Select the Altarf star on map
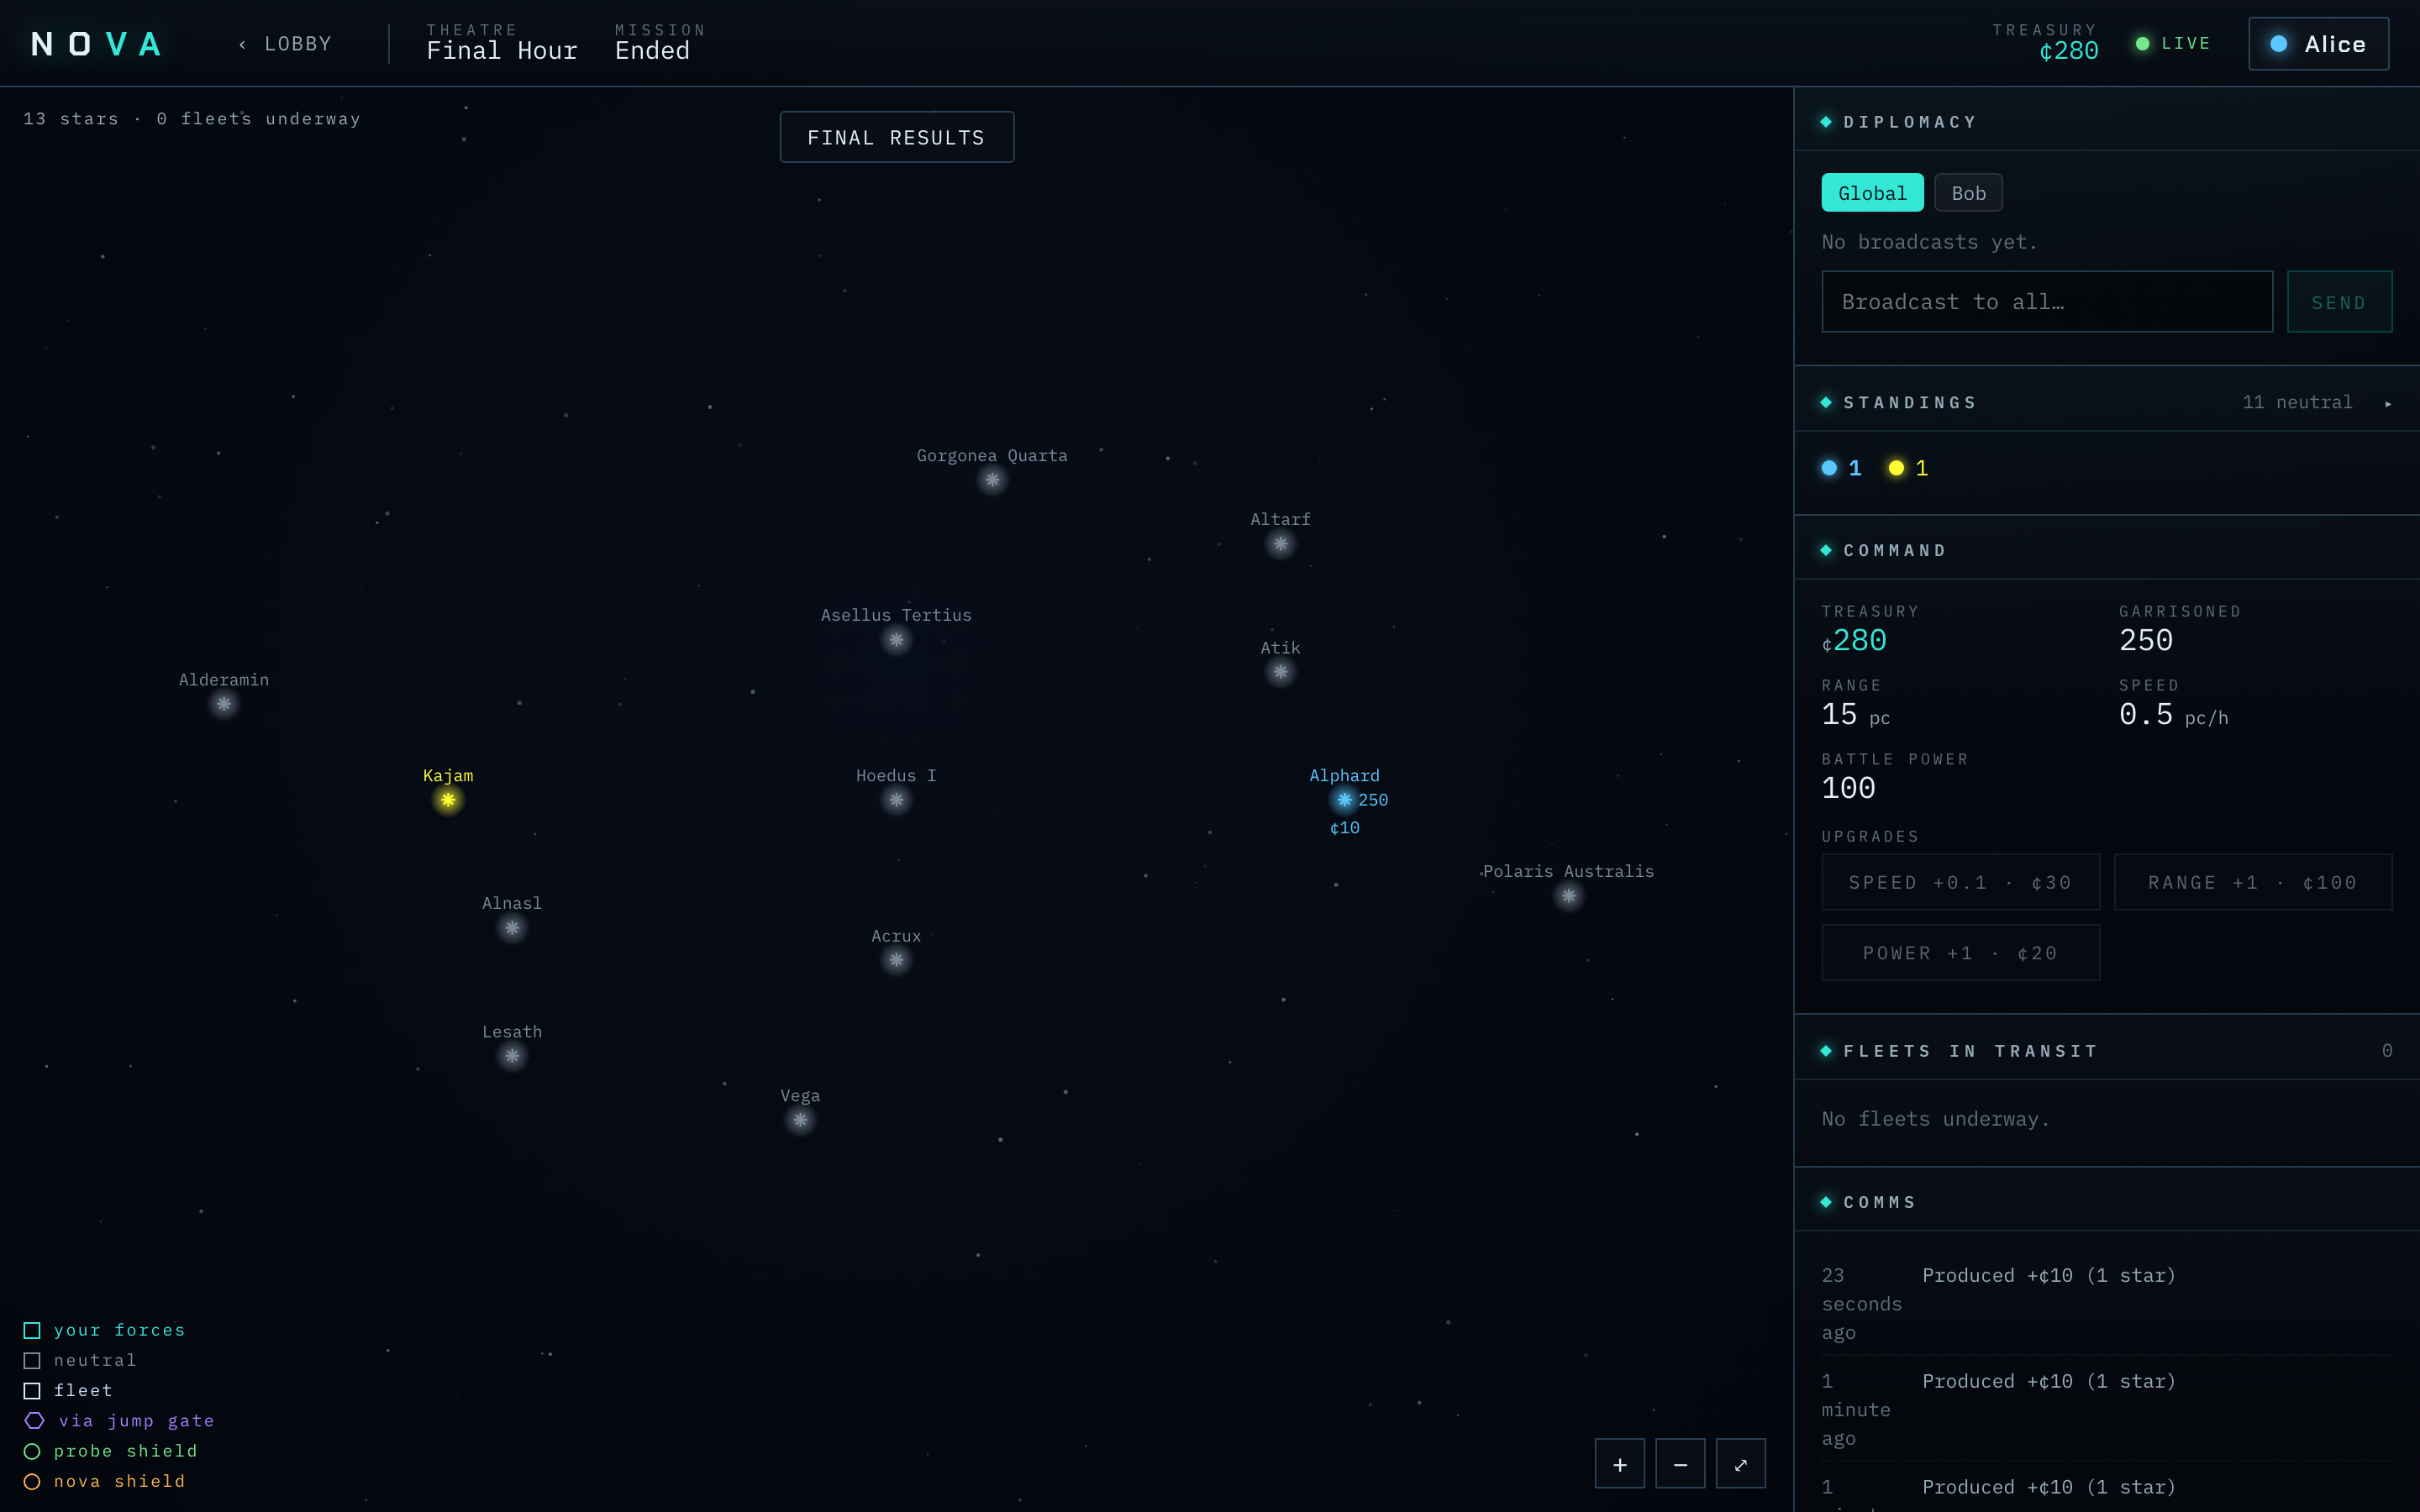 point(1280,544)
